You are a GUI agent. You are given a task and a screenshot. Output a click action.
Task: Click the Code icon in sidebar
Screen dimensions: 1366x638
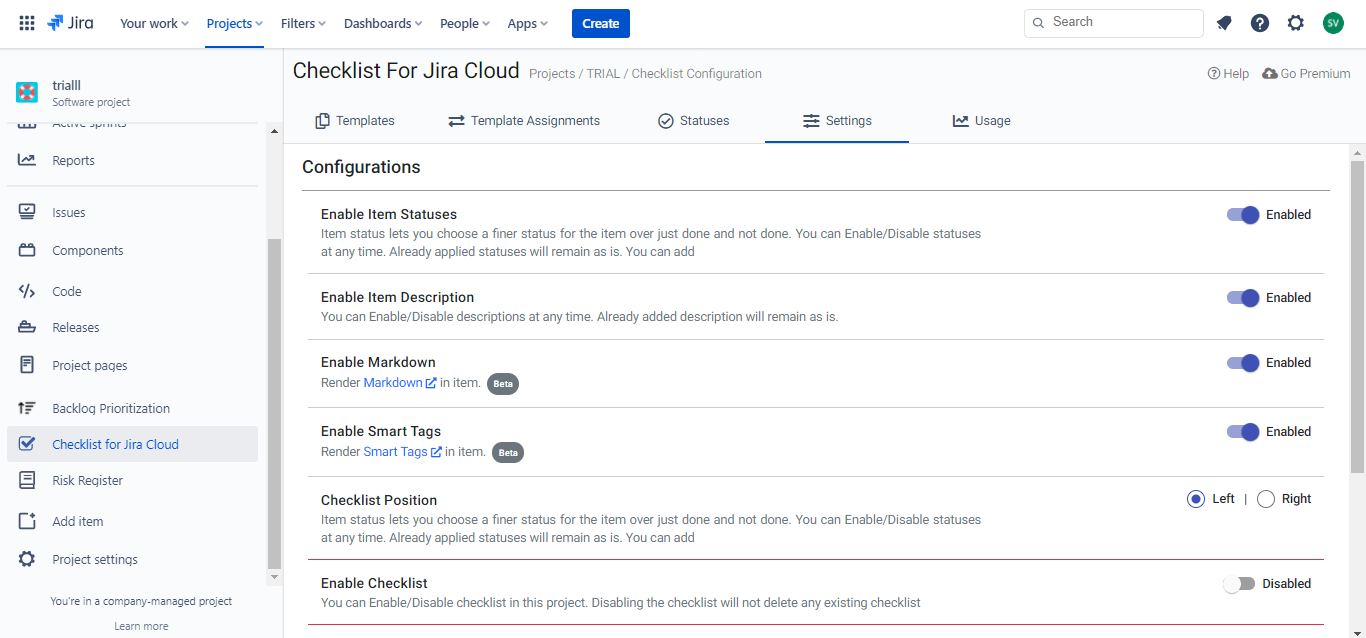pos(27,291)
